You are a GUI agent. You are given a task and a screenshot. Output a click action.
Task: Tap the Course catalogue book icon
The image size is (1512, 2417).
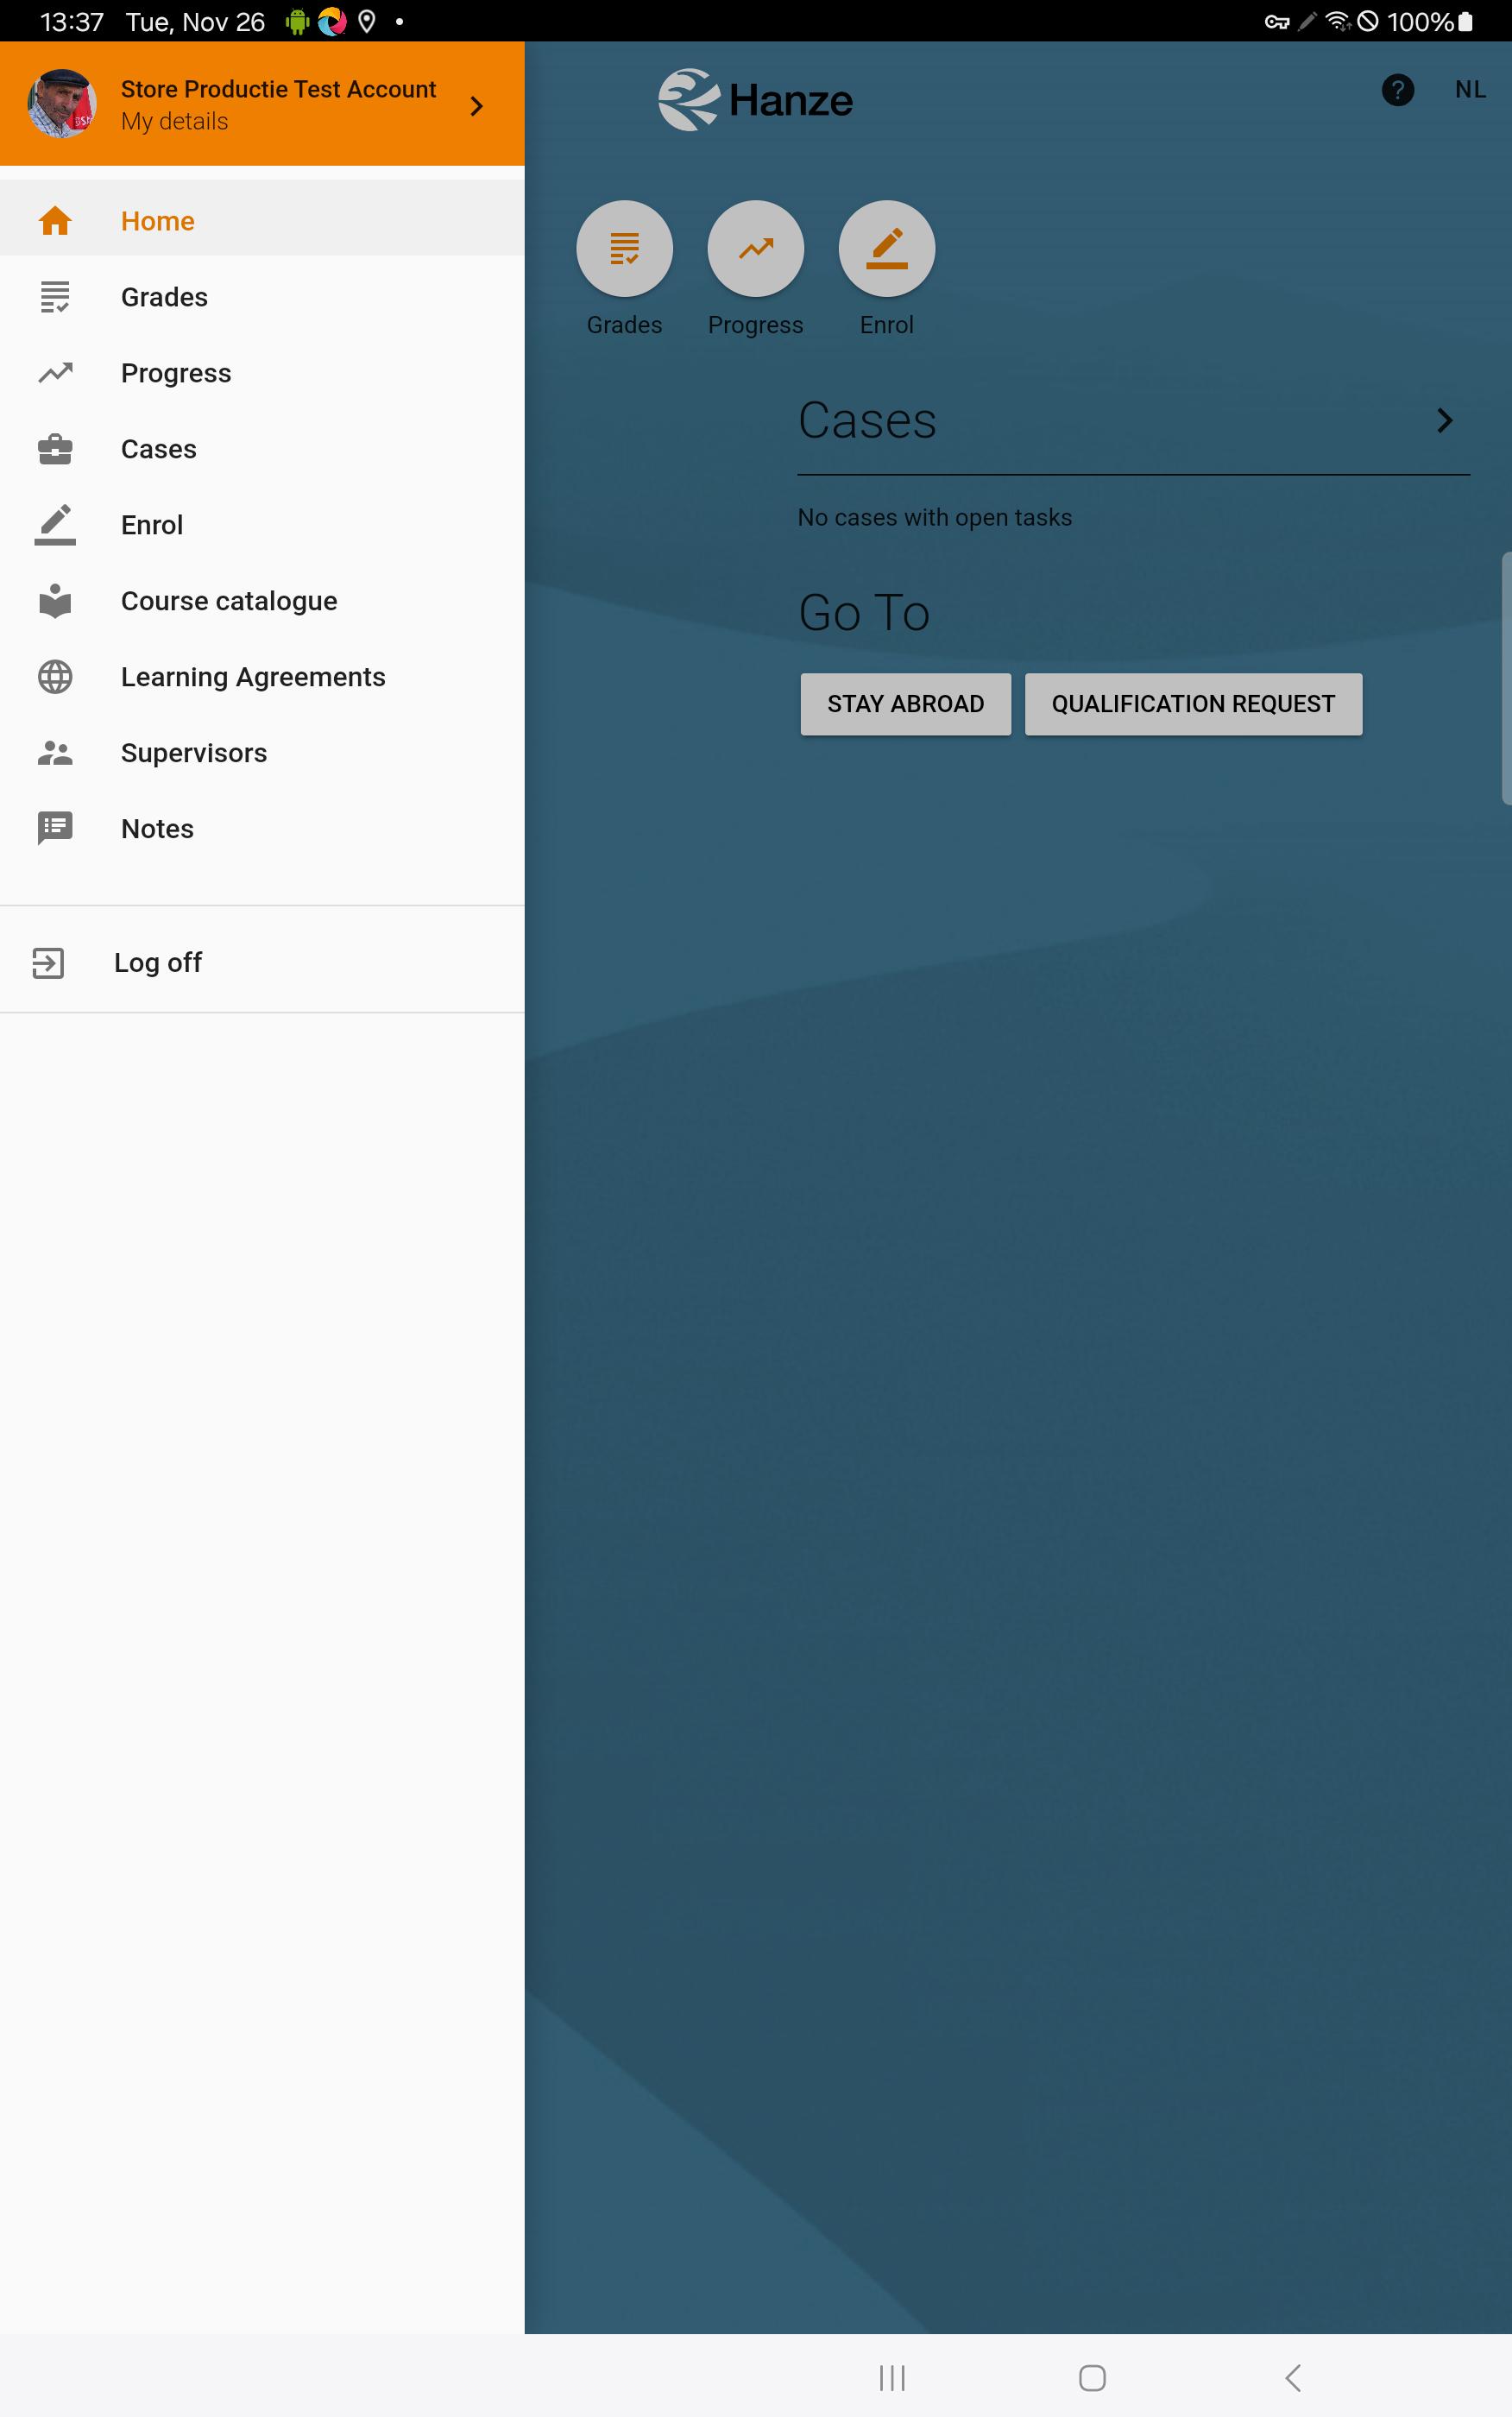point(55,601)
